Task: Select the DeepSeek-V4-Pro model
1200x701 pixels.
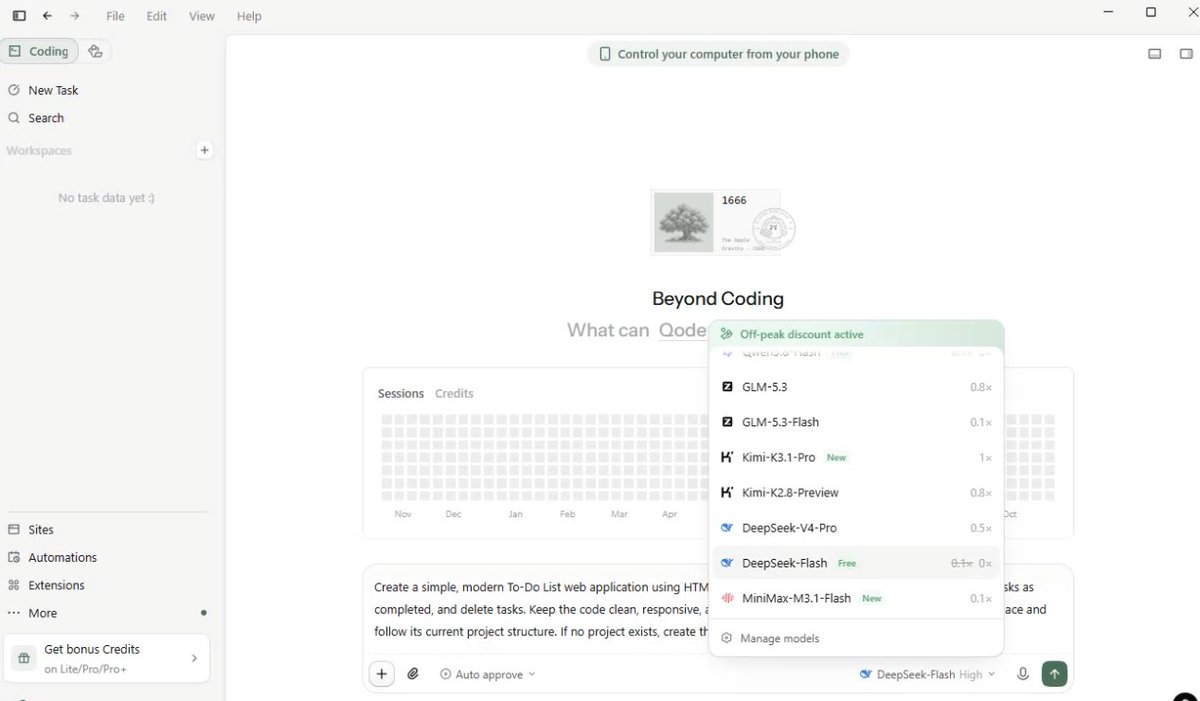Action: [x=856, y=528]
